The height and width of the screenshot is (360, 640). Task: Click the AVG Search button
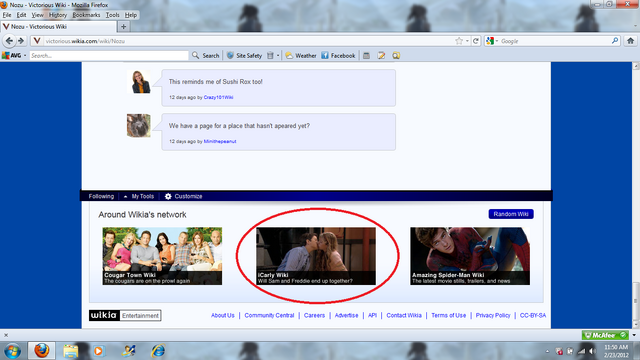click(206, 56)
